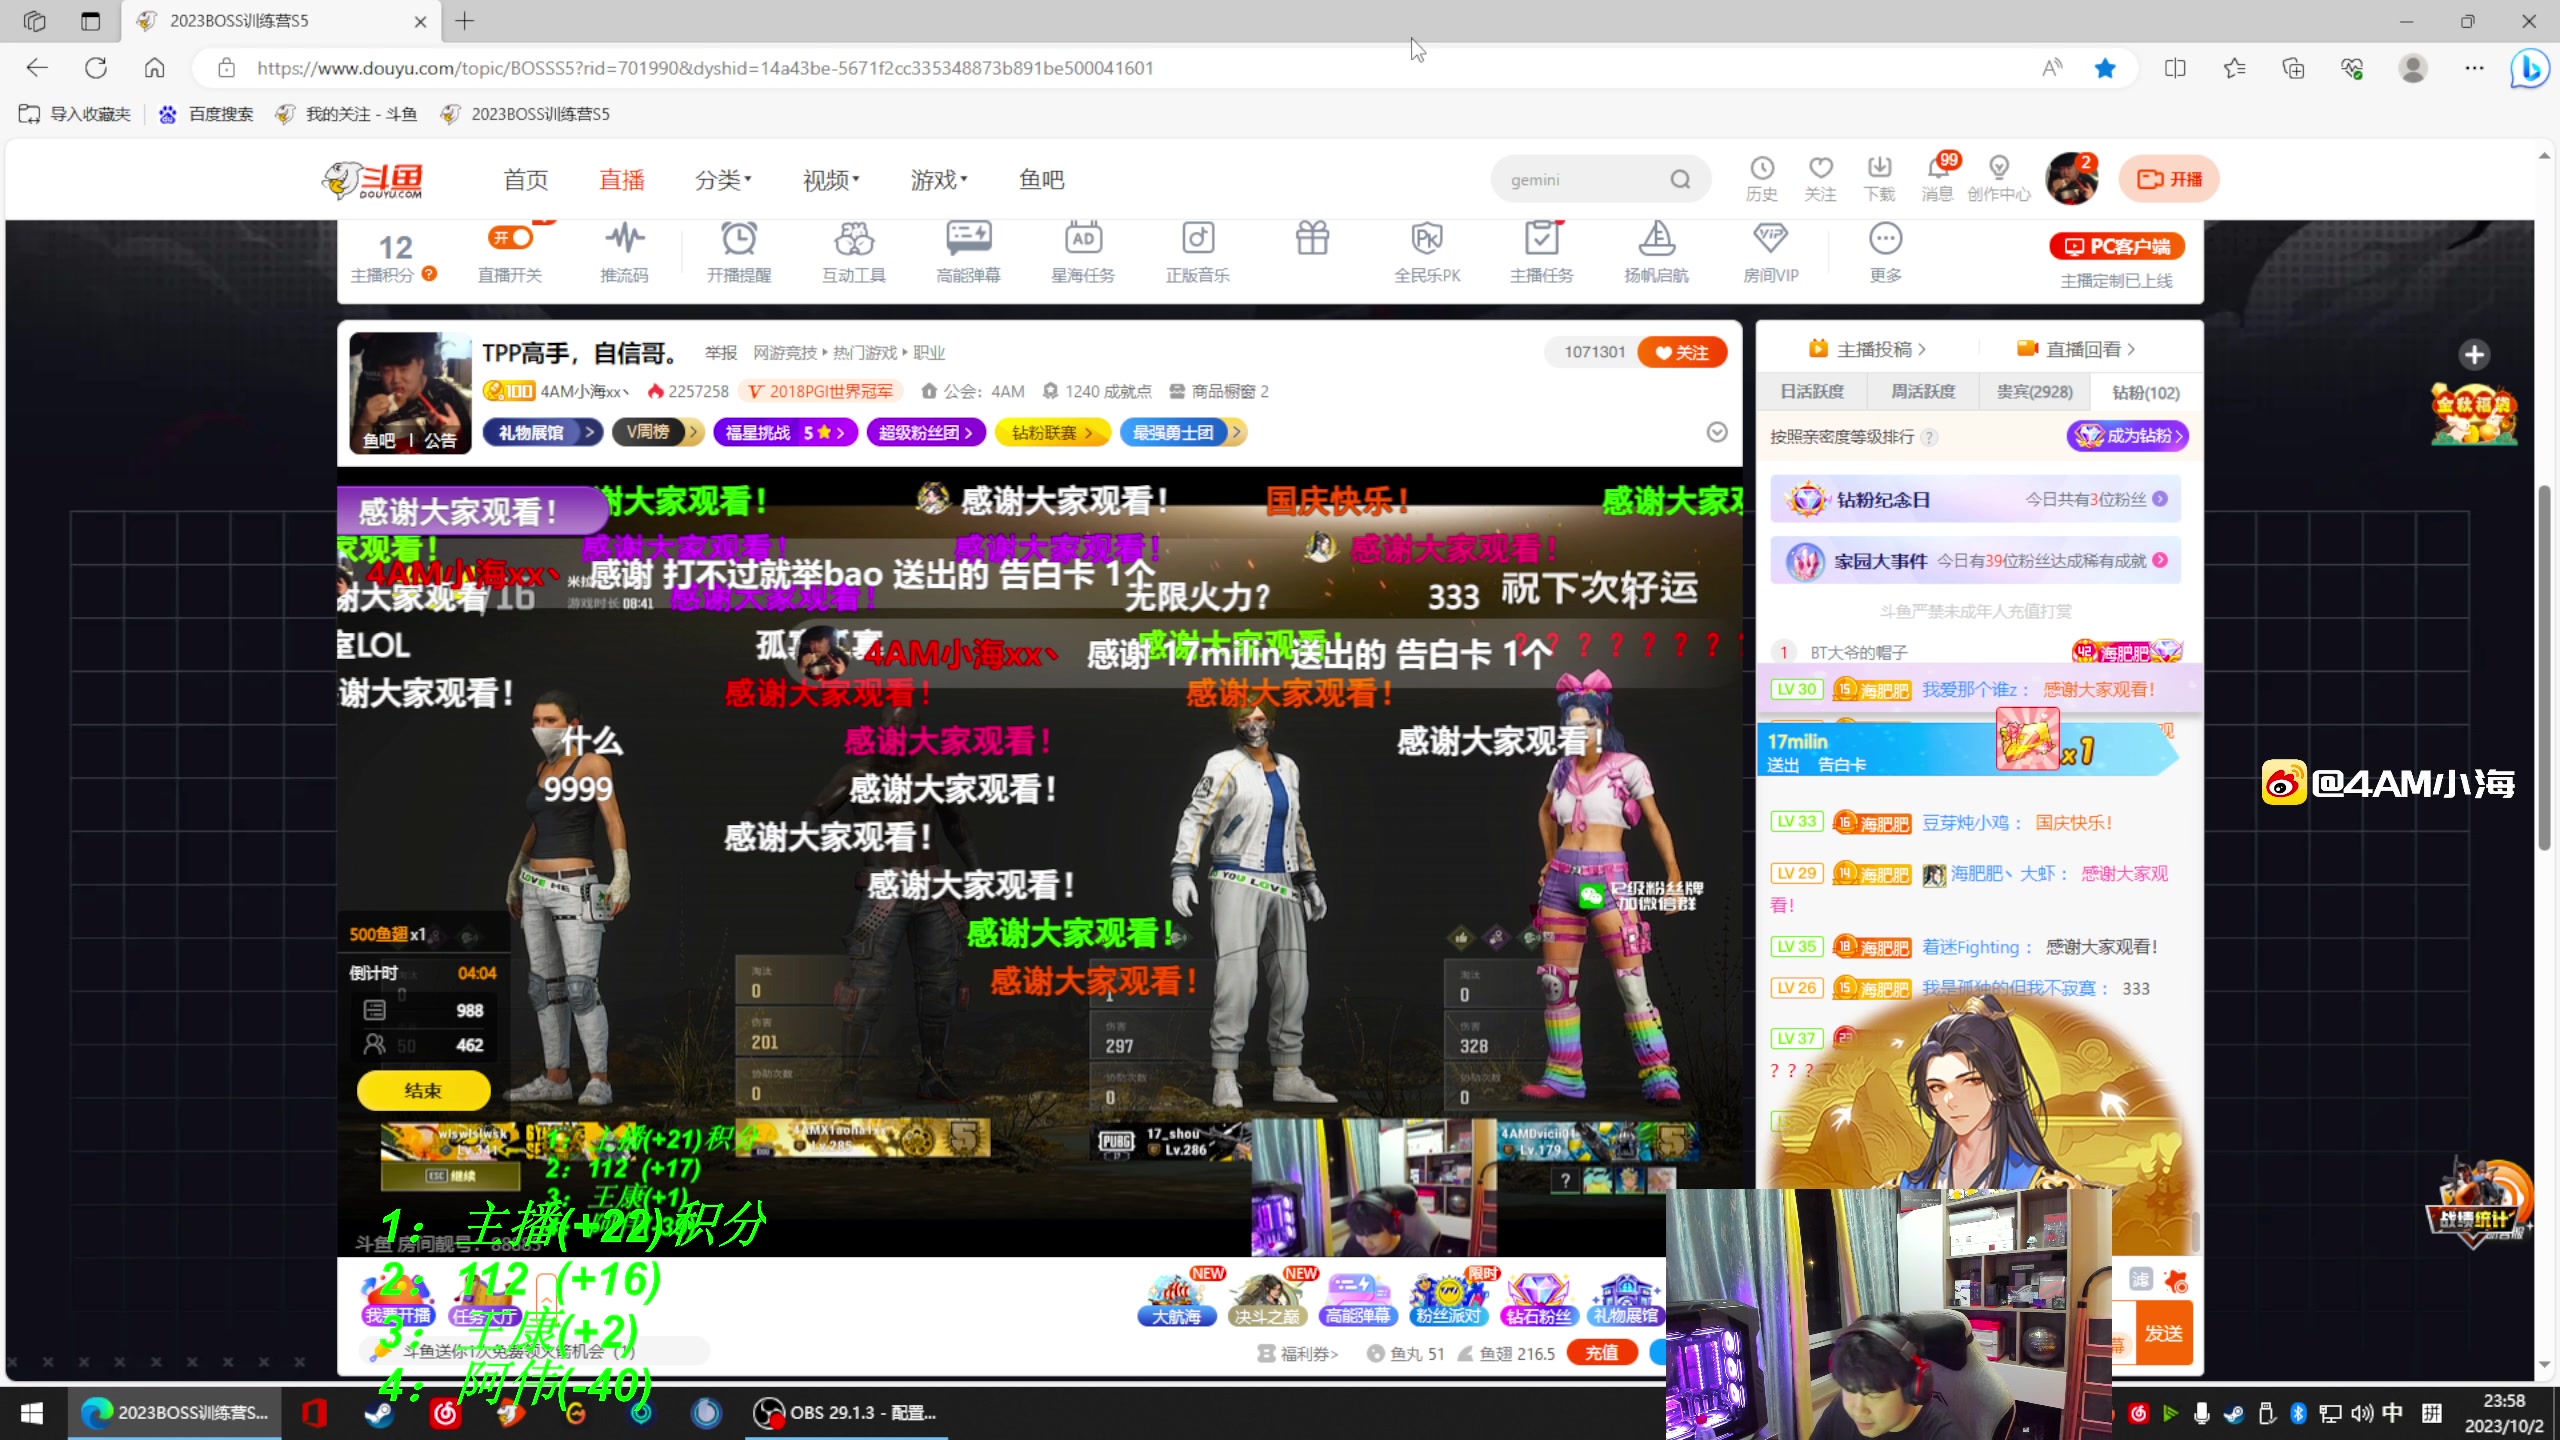Toggle the live broadcast 开 switch
The image size is (2560, 1440).
pyautogui.click(x=509, y=237)
